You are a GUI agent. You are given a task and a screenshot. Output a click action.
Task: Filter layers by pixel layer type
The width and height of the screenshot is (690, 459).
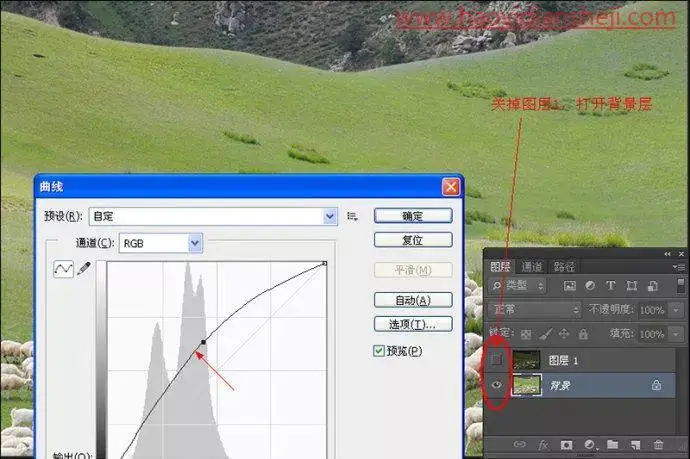[x=569, y=286]
